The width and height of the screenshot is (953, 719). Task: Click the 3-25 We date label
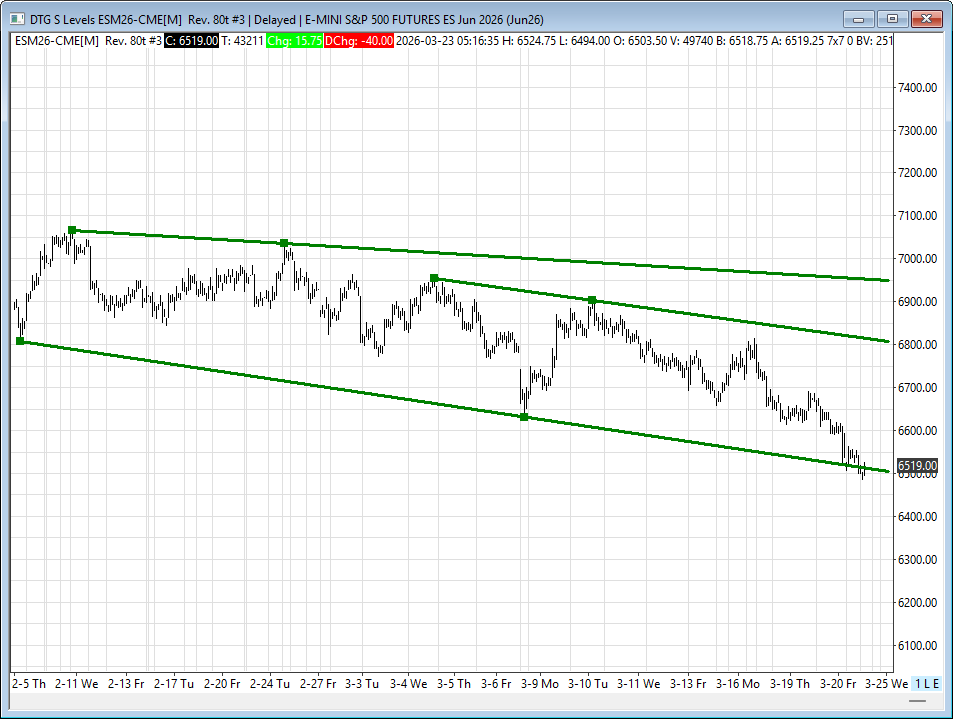(885, 684)
